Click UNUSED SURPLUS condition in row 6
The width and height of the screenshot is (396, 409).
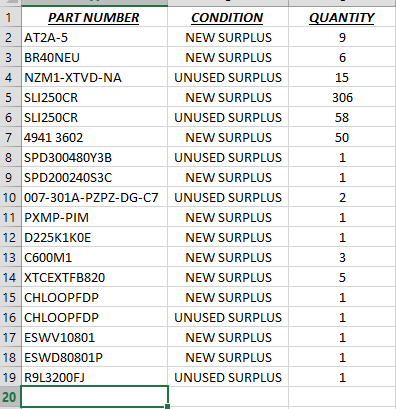(x=228, y=117)
